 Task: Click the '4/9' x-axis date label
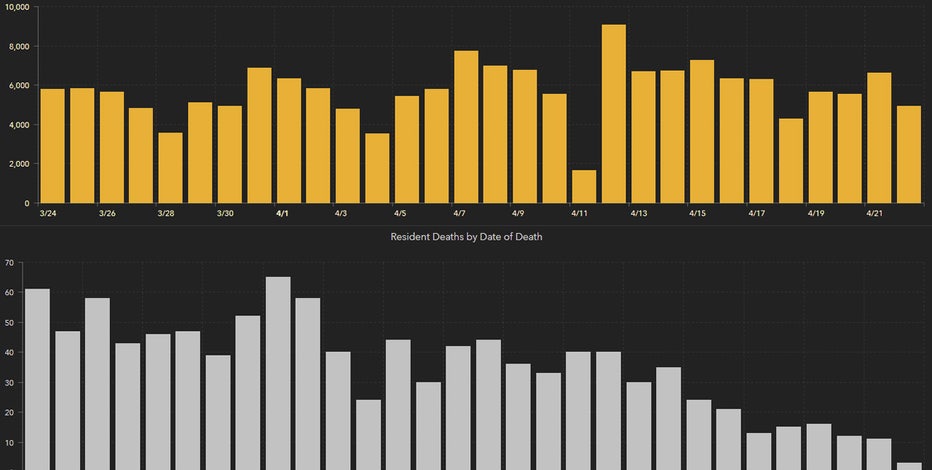518,213
